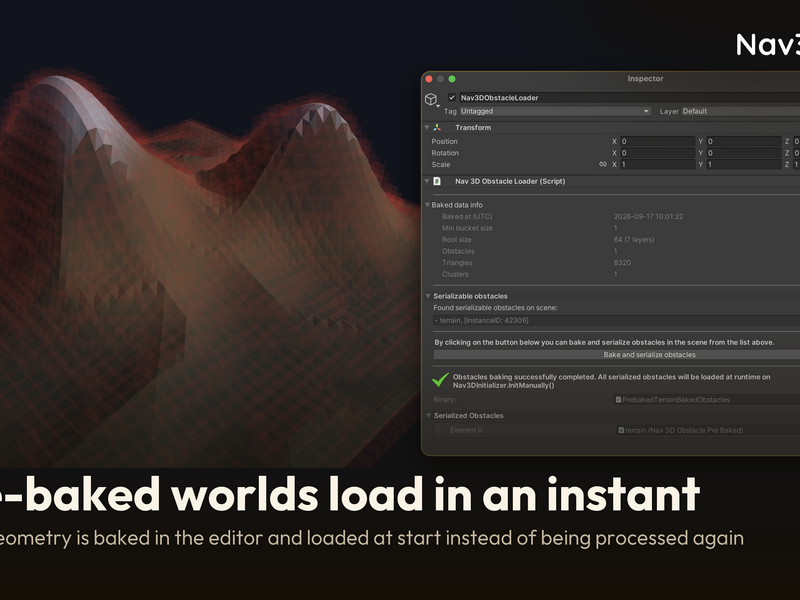Click the green zoom button of Inspector window
The height and width of the screenshot is (600, 800).
click(x=452, y=79)
